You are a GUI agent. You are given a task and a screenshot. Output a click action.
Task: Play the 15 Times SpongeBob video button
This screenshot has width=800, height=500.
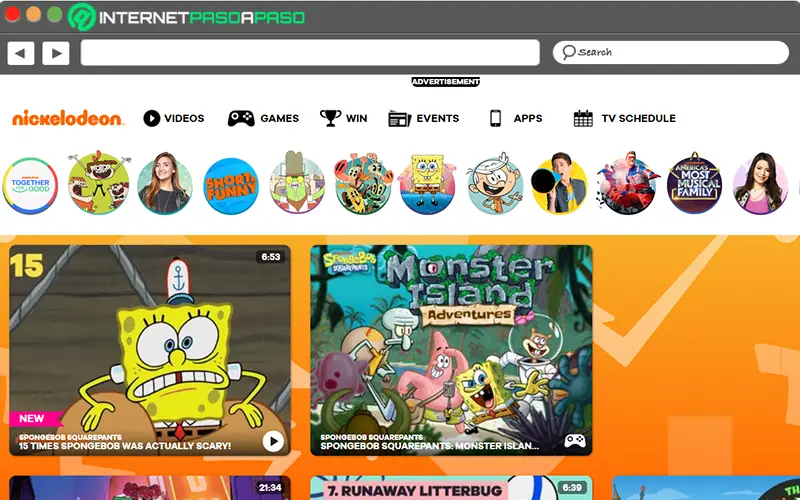pyautogui.click(x=273, y=441)
